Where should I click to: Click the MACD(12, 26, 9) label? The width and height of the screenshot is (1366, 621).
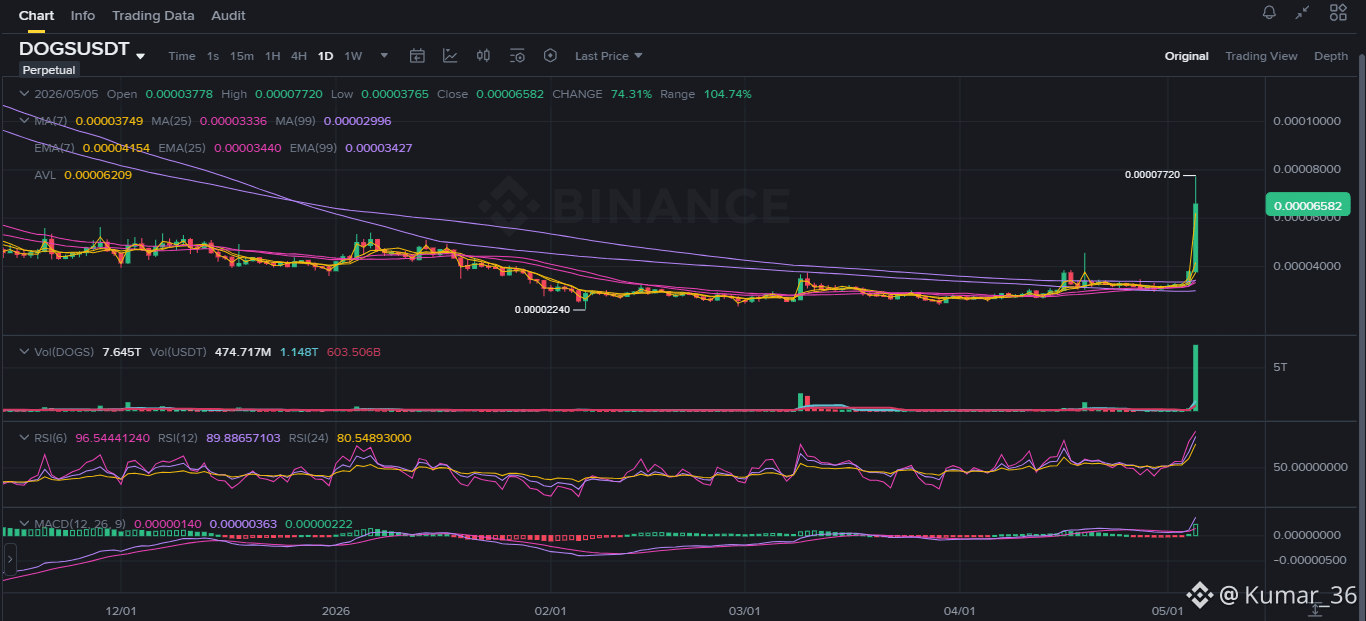[81, 523]
